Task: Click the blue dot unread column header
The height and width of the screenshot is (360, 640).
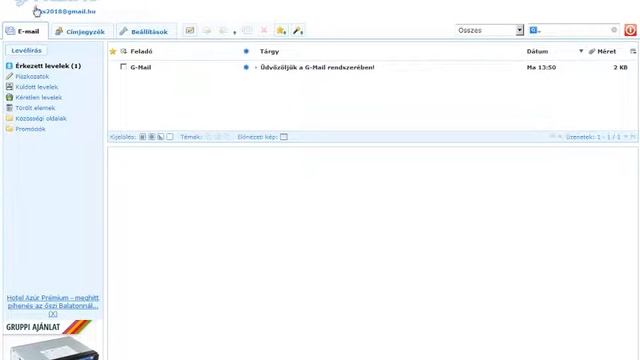Action: 246,51
